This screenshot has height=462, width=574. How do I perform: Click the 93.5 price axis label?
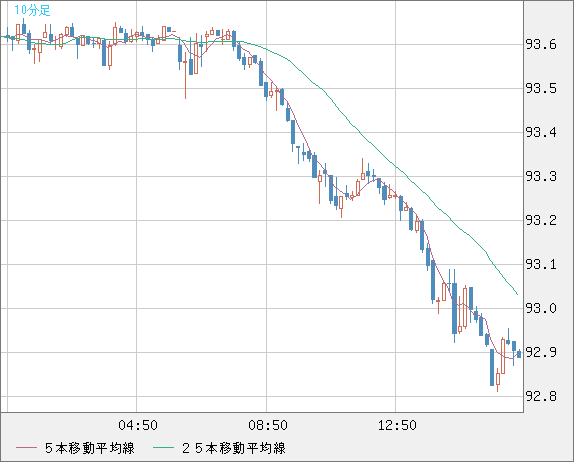[541, 89]
